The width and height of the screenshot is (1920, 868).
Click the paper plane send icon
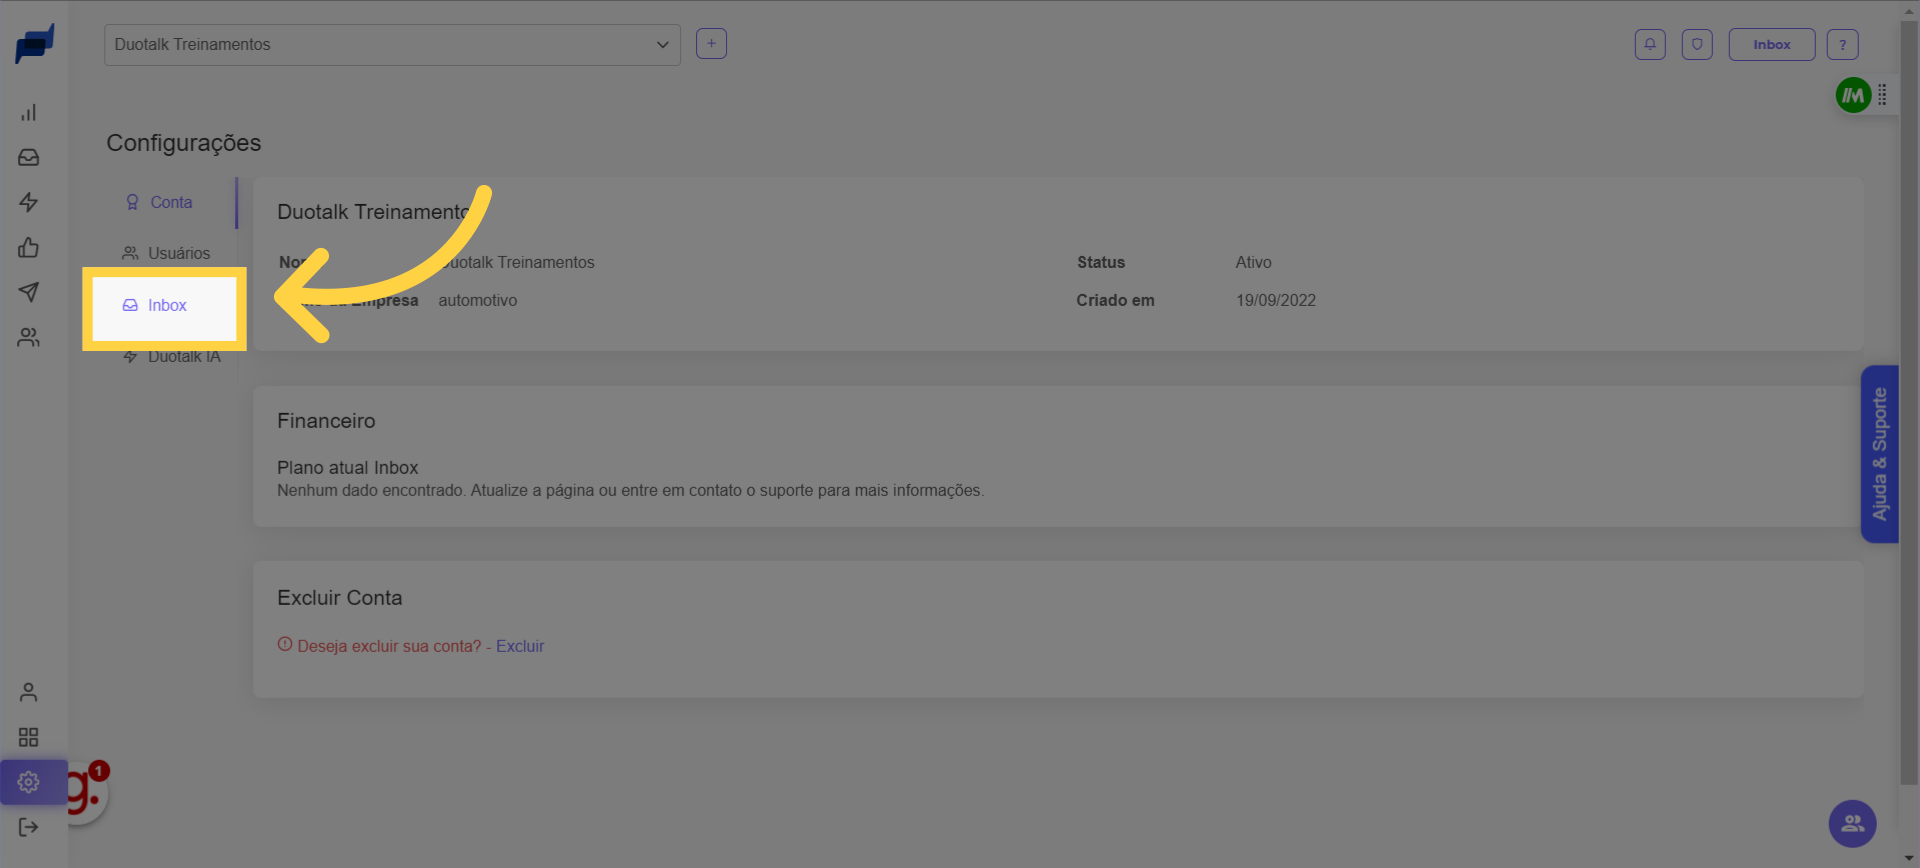point(29,292)
